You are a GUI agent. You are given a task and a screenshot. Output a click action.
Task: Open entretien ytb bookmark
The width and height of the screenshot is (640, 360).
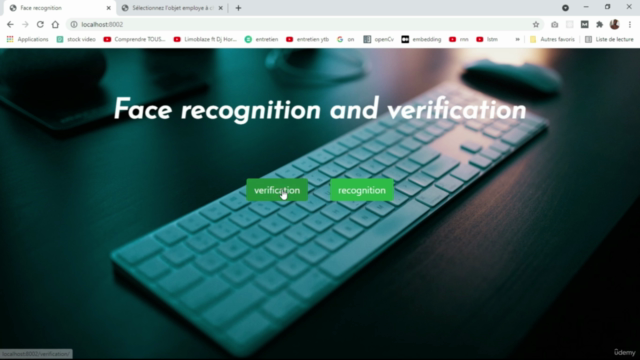pos(308,39)
